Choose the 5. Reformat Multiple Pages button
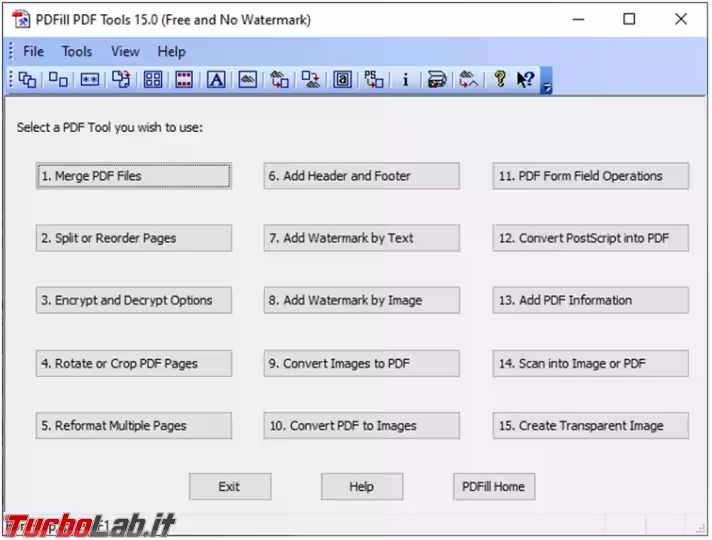Viewport: 712px width, 540px height. (x=134, y=426)
